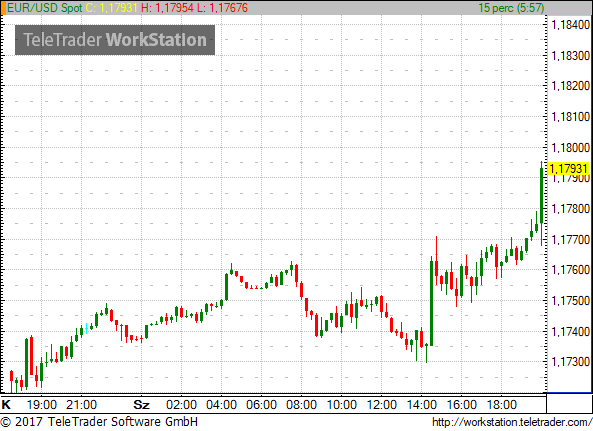
Task: Open the 15 perc (5:57) interval label
Action: 511,8
